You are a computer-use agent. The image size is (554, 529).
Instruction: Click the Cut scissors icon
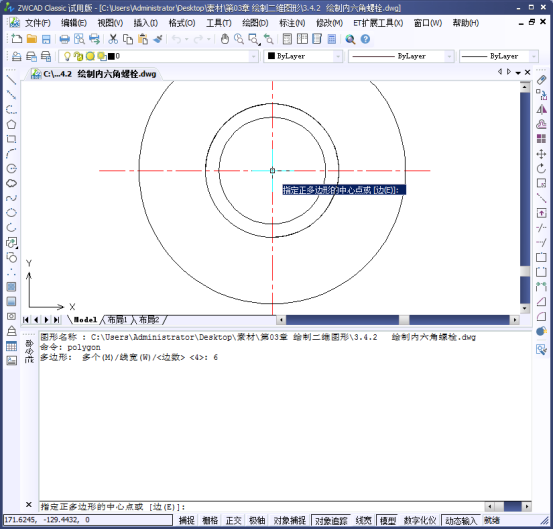click(x=113, y=39)
